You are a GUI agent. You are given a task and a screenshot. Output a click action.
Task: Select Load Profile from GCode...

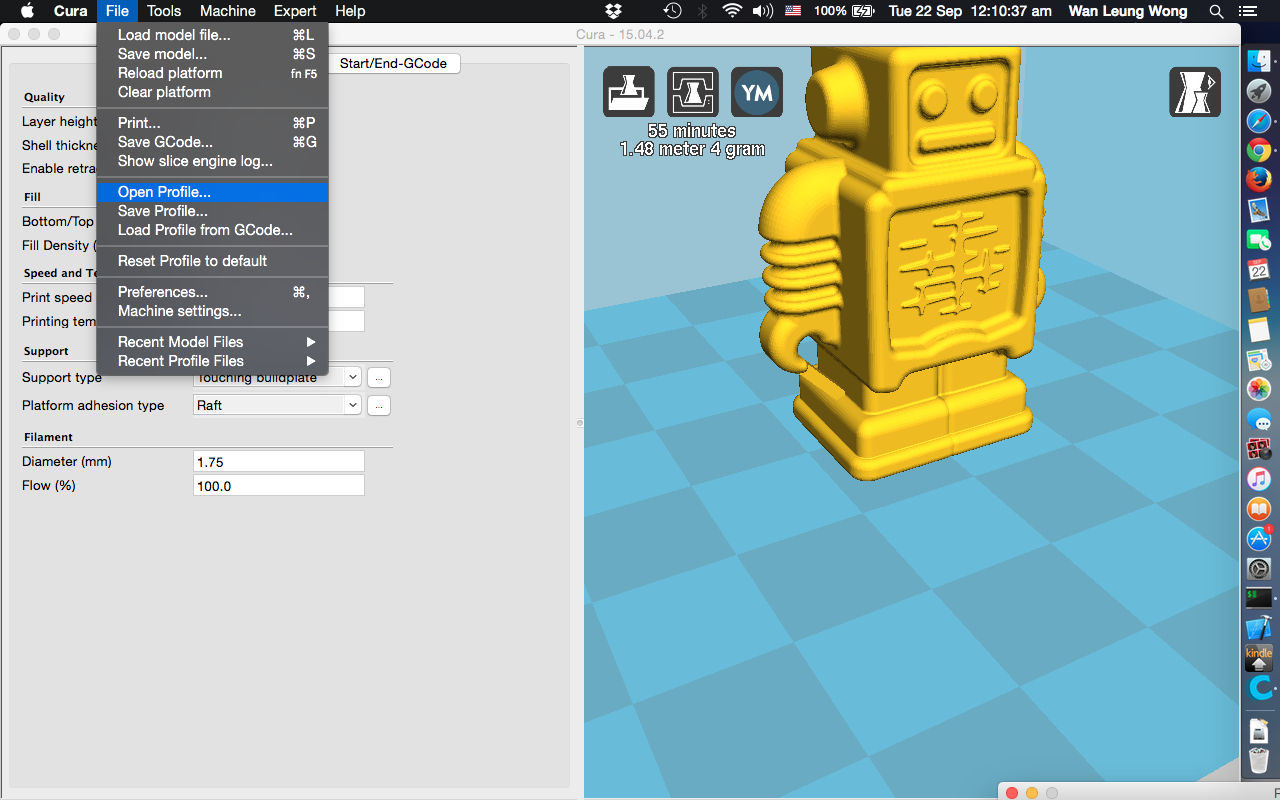pos(212,230)
